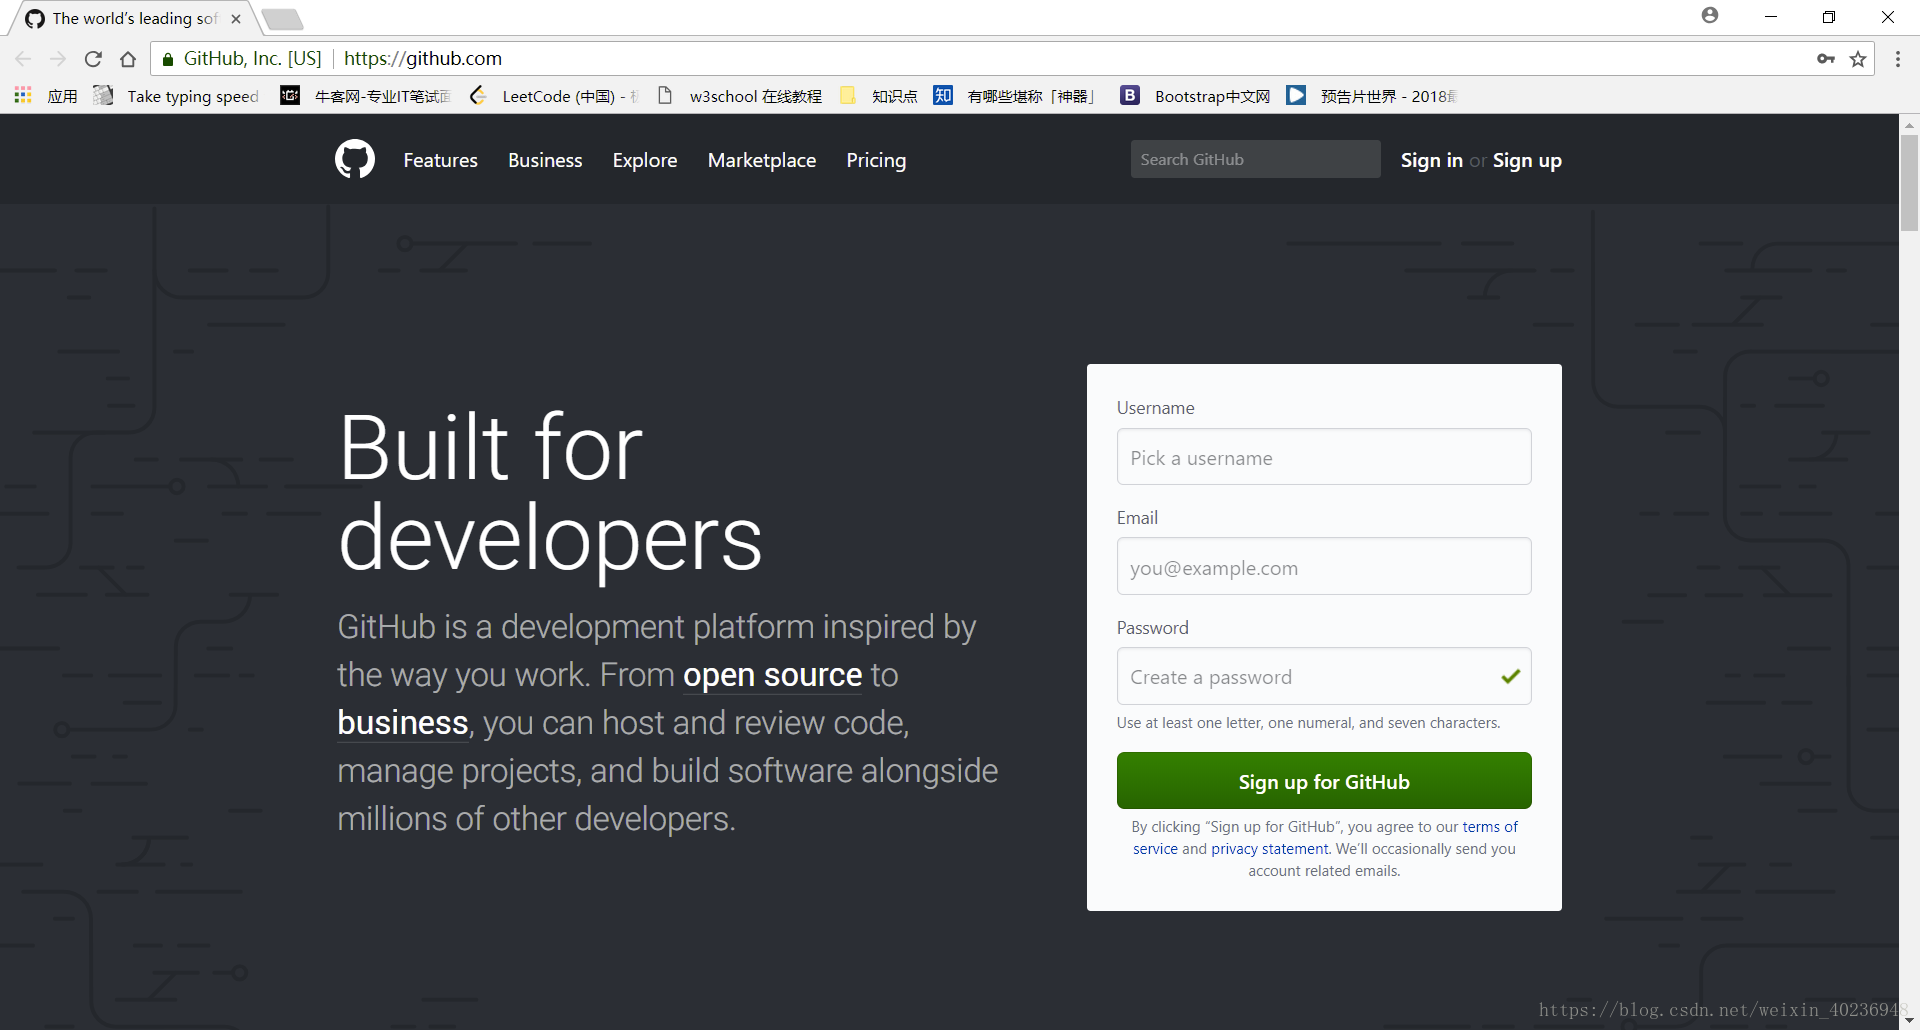The height and width of the screenshot is (1030, 1920).
Task: Open the 知识点 bookmark folder
Action: tap(879, 96)
